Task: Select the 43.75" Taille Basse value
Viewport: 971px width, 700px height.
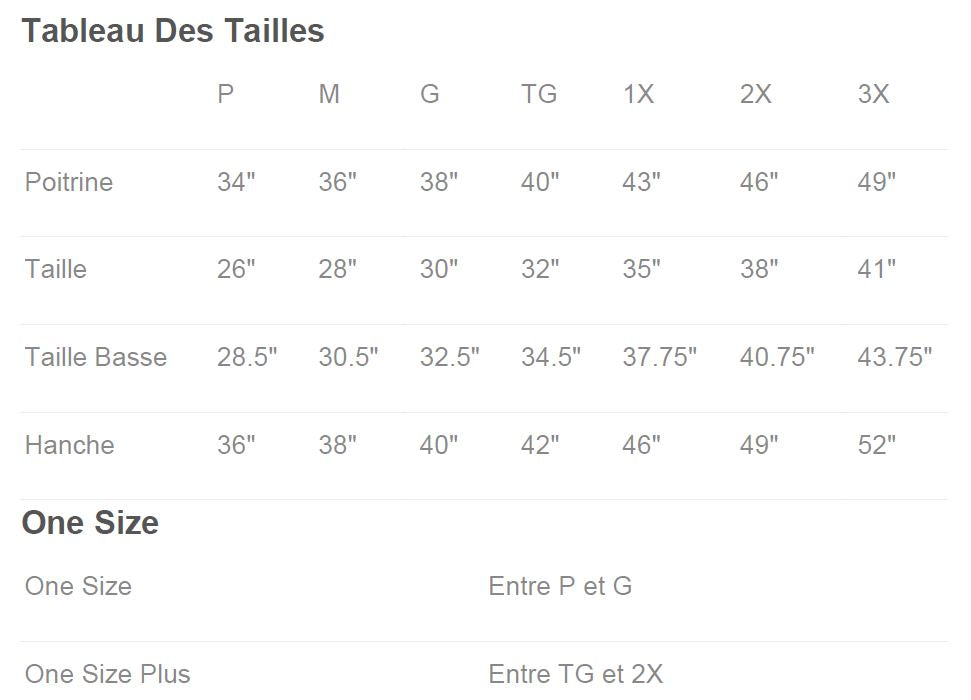Action: [894, 357]
